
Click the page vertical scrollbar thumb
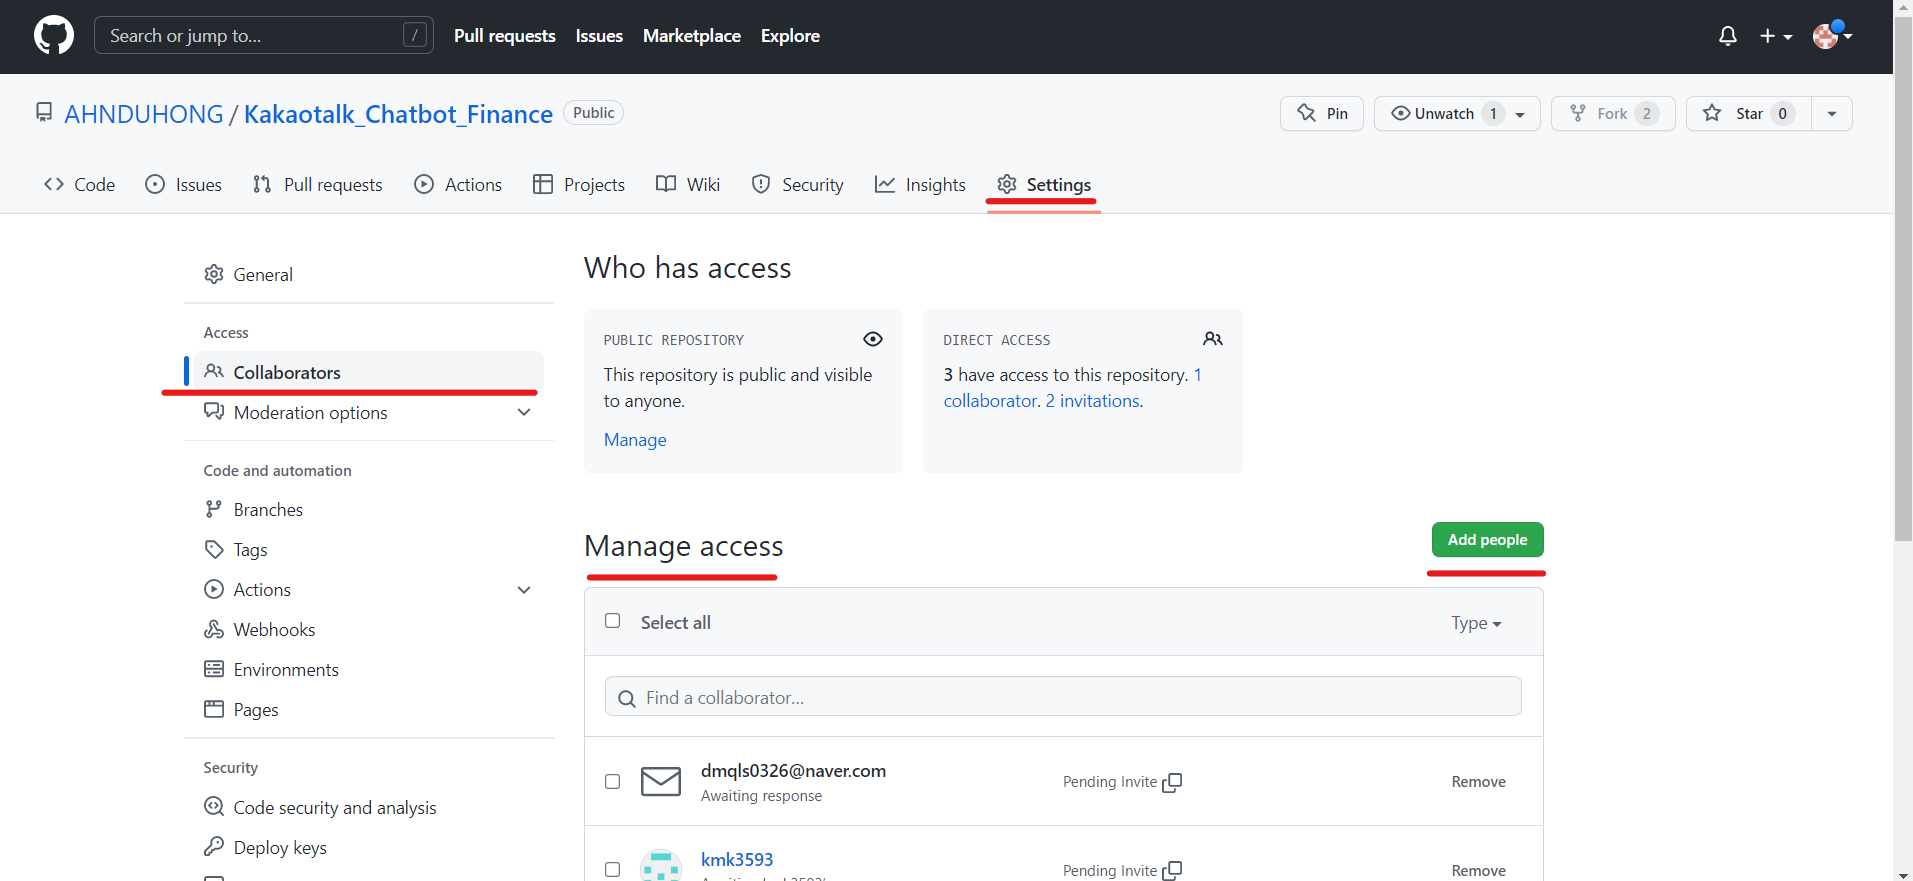1903,280
